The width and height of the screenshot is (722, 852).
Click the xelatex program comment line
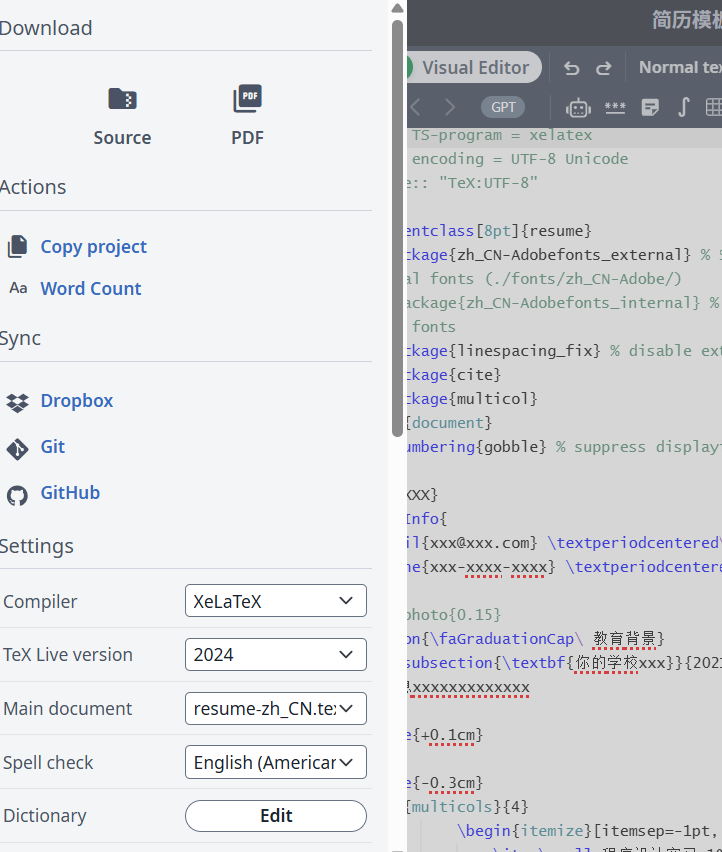pyautogui.click(x=500, y=135)
